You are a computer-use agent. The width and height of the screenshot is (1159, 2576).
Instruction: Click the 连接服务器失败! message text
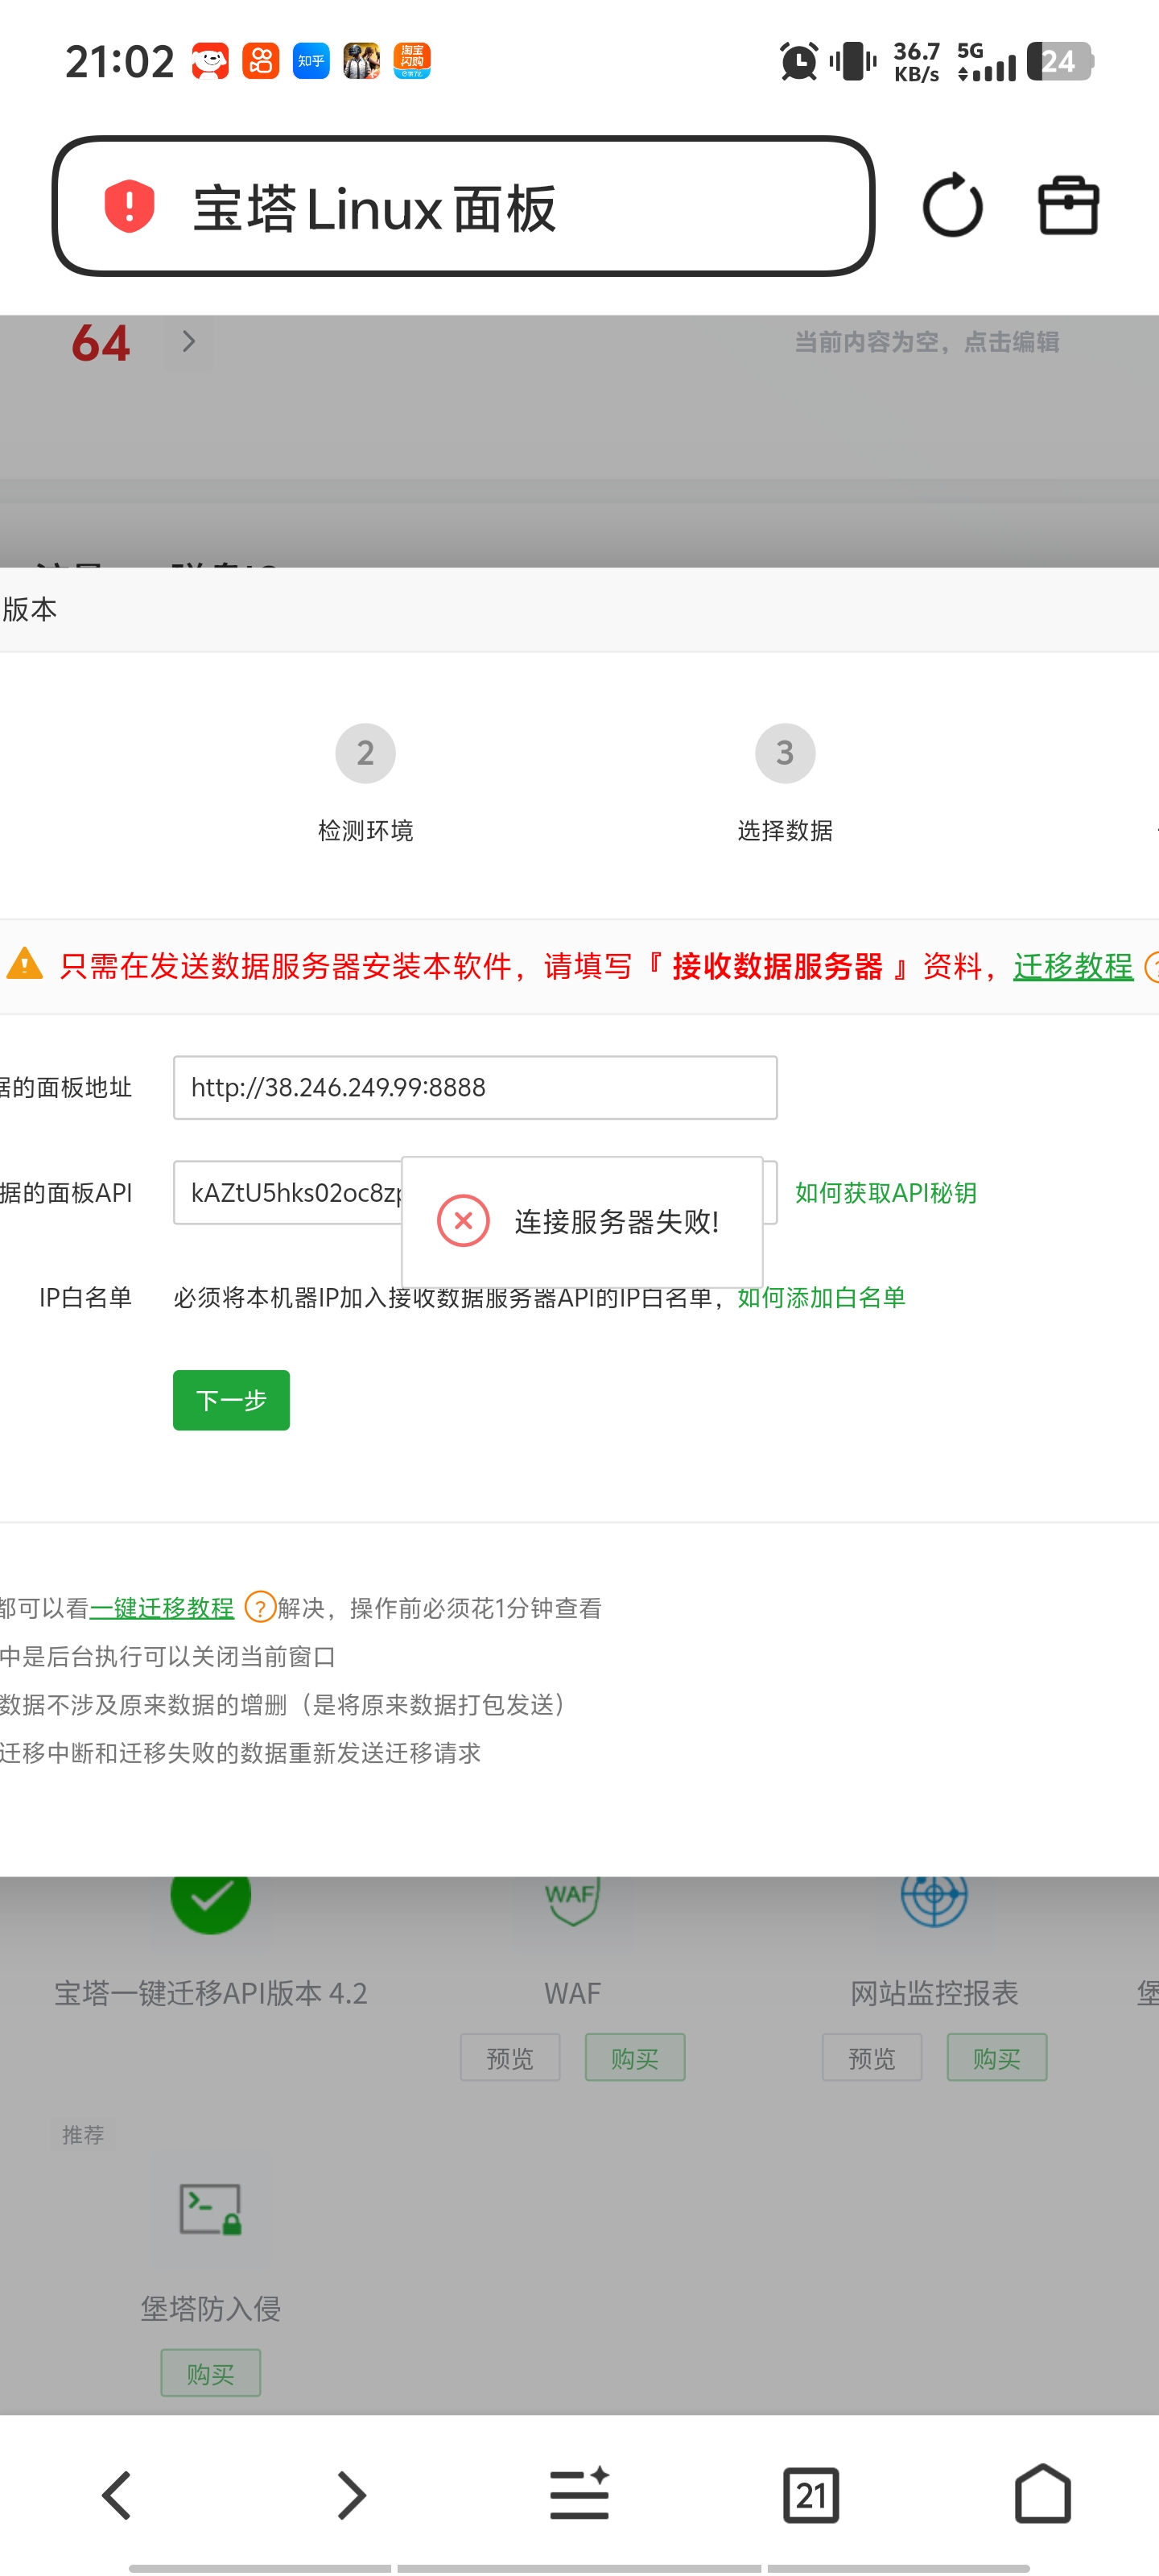coord(617,1221)
